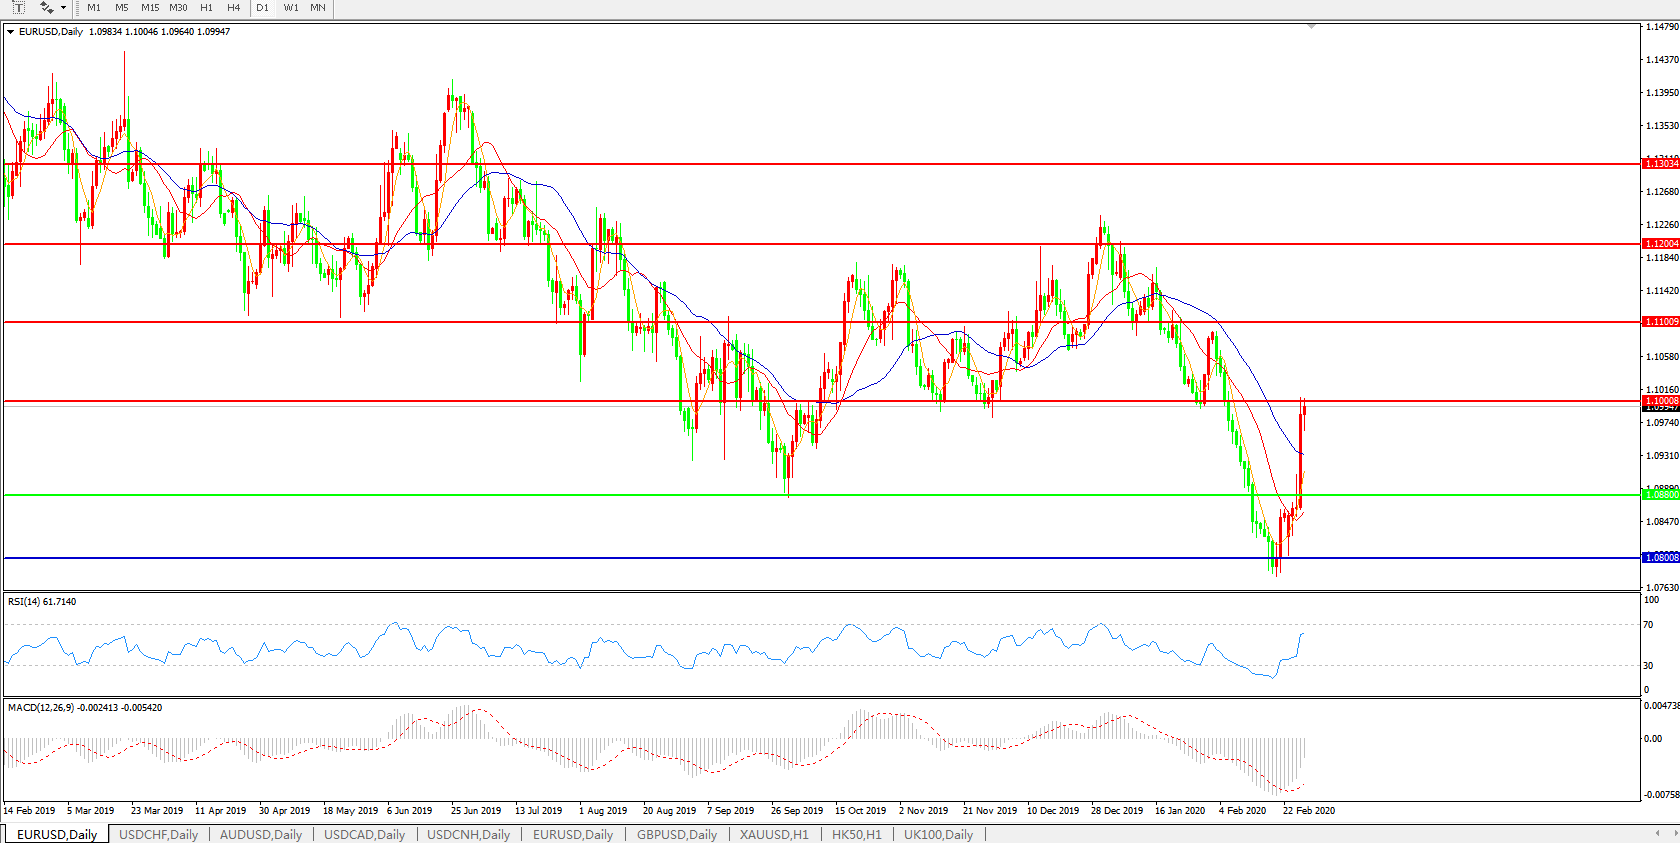Open the USDCHF,Daily chart tab

[x=158, y=835]
